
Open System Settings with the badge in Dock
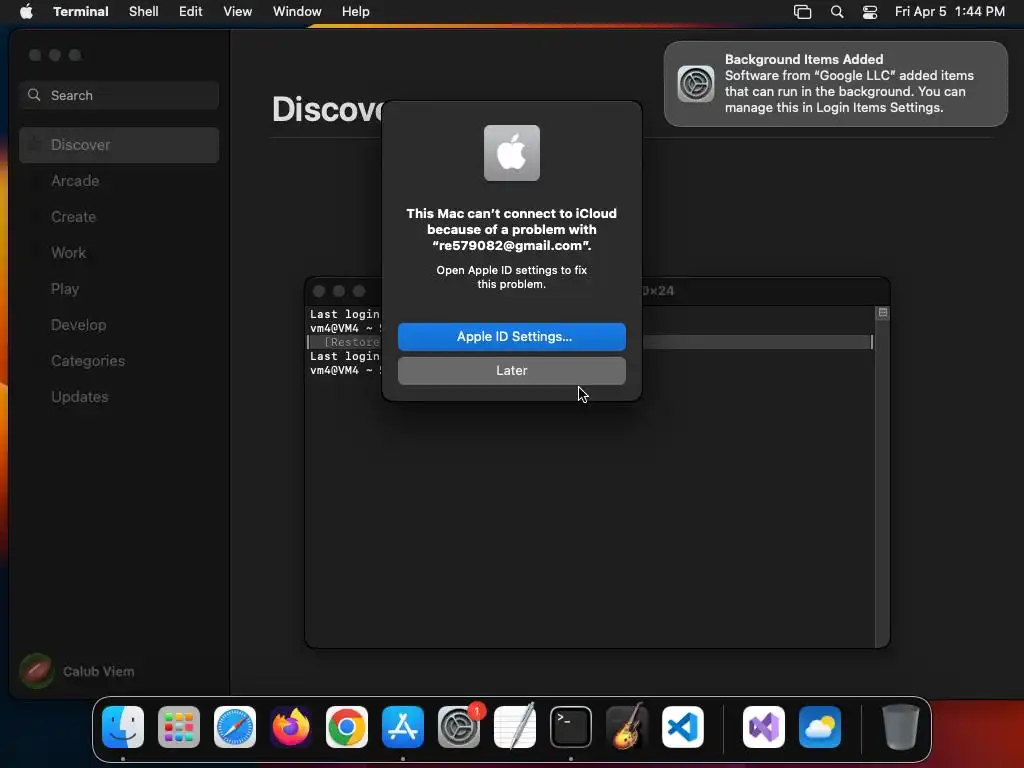[x=459, y=727]
